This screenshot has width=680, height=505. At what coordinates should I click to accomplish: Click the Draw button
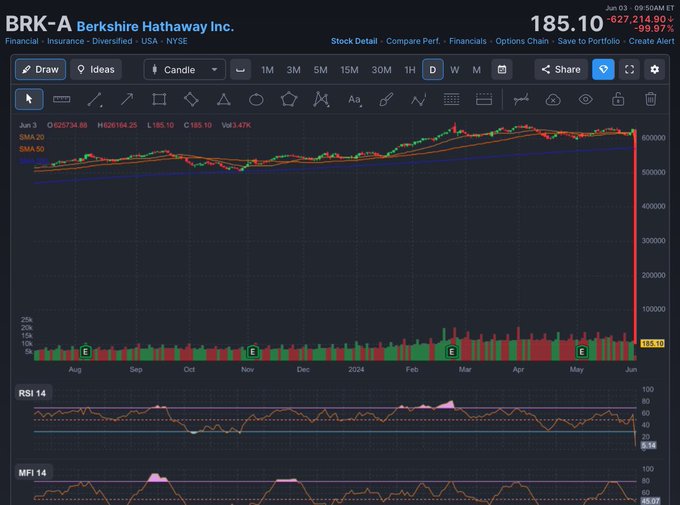[x=40, y=69]
